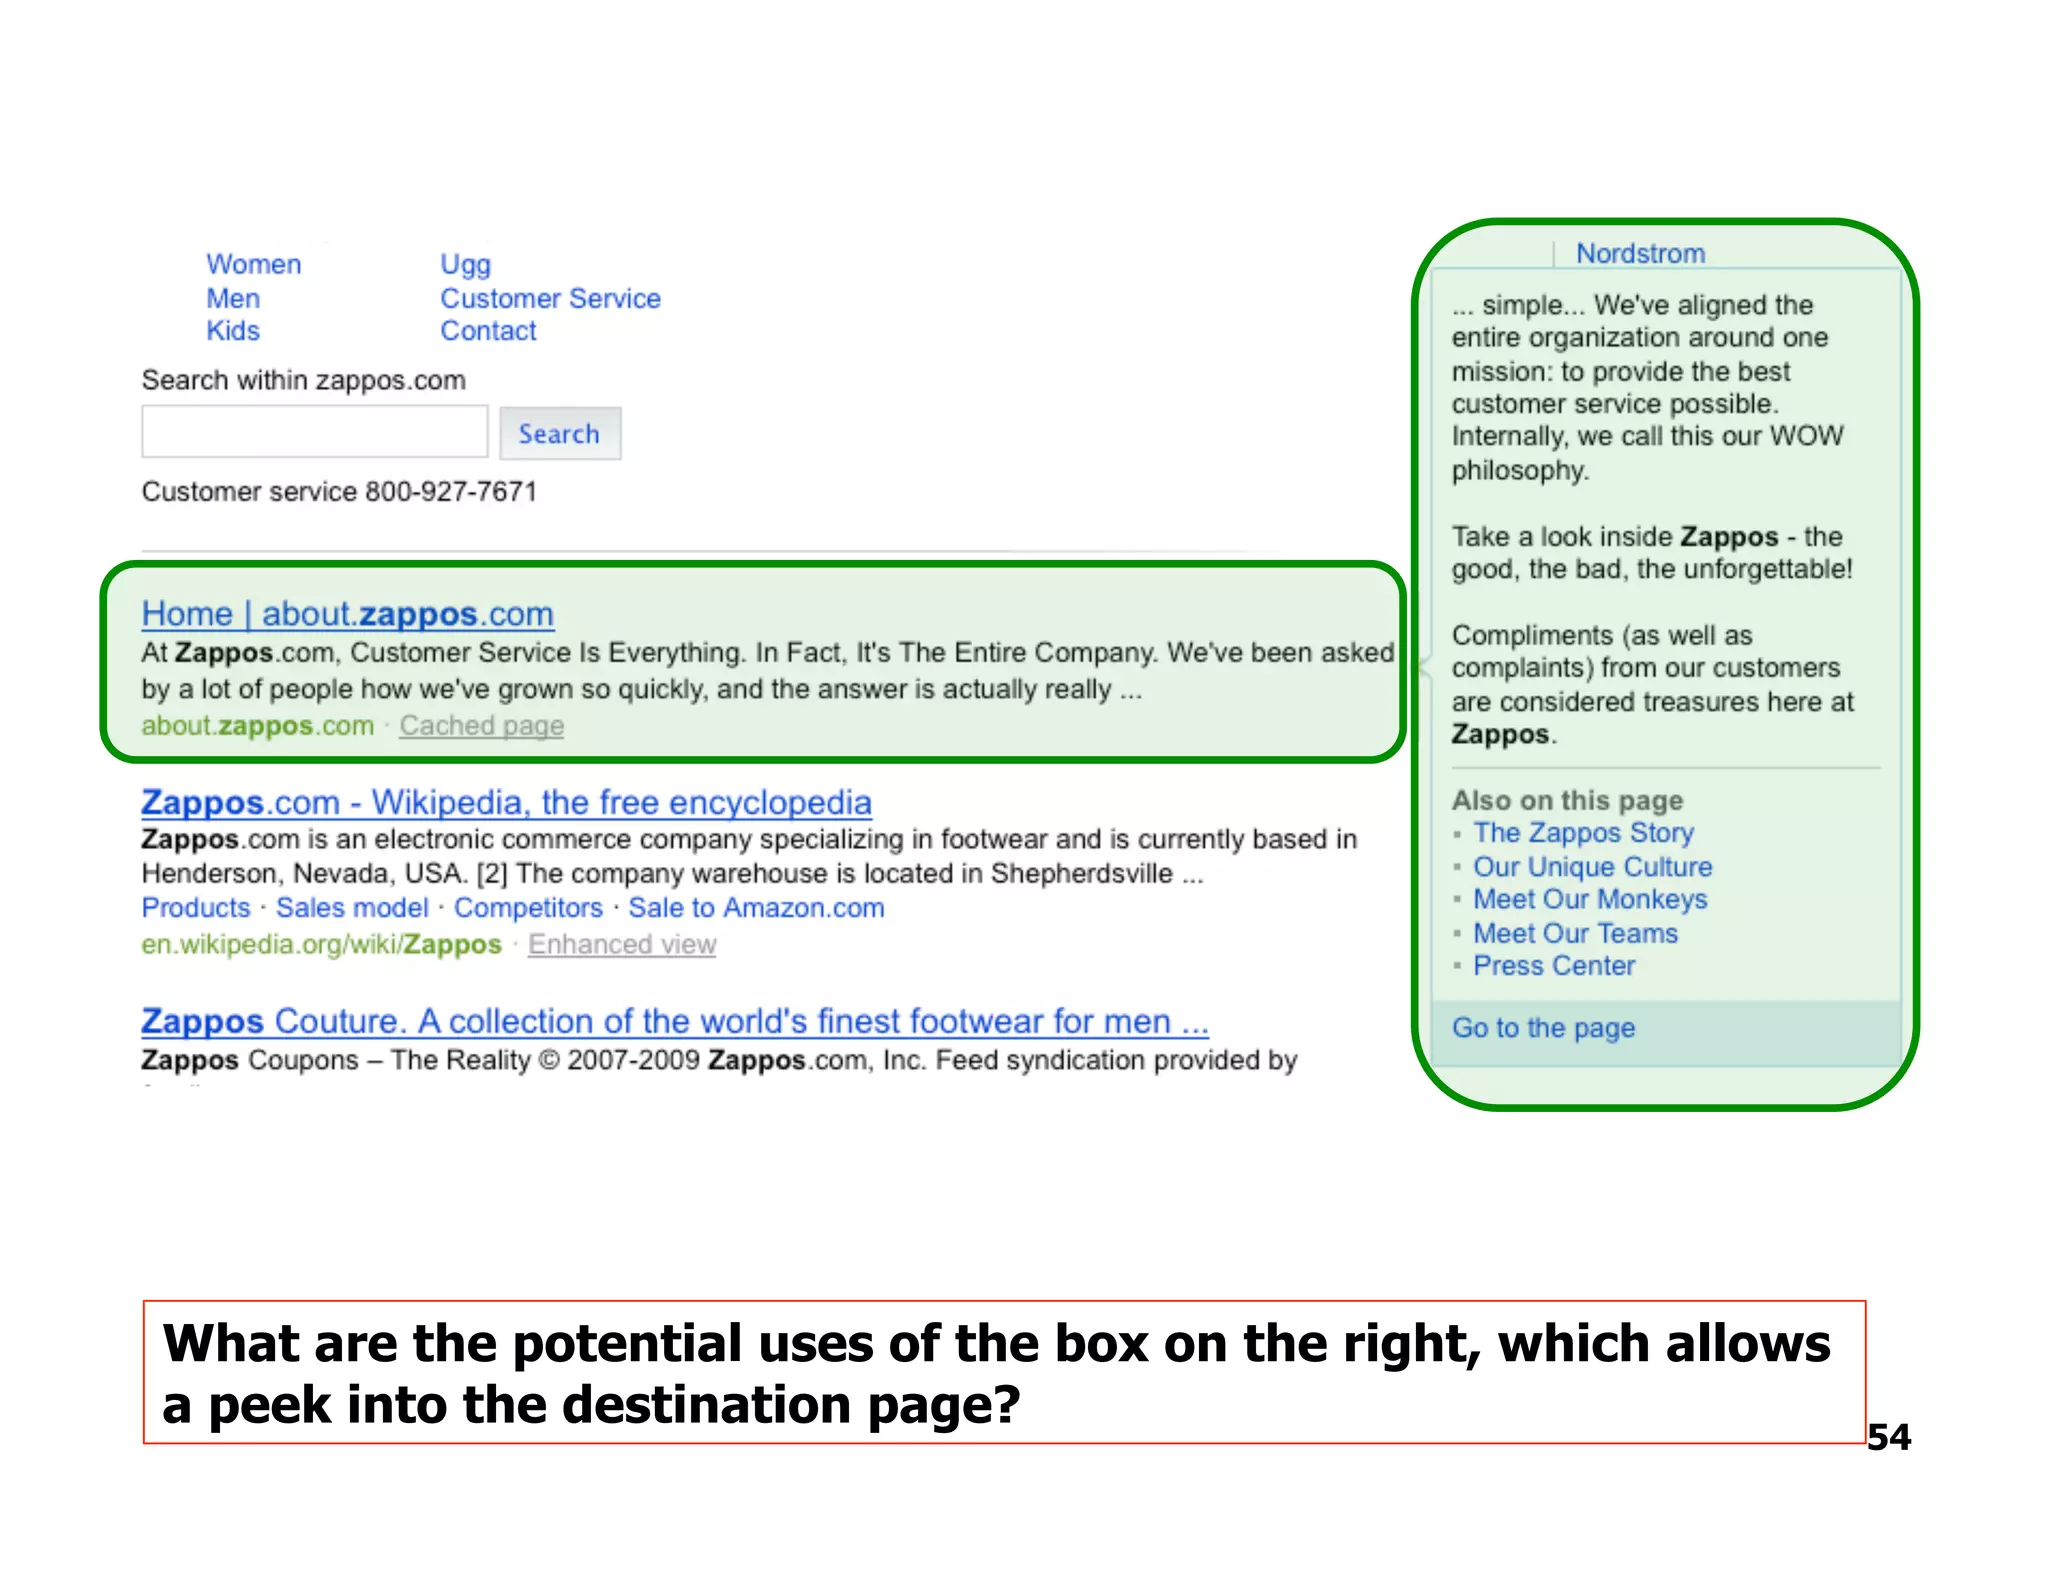Viewport: 2048px width, 1582px height.
Task: Click the Customer service 800-927-7671 text
Action: coord(340,491)
